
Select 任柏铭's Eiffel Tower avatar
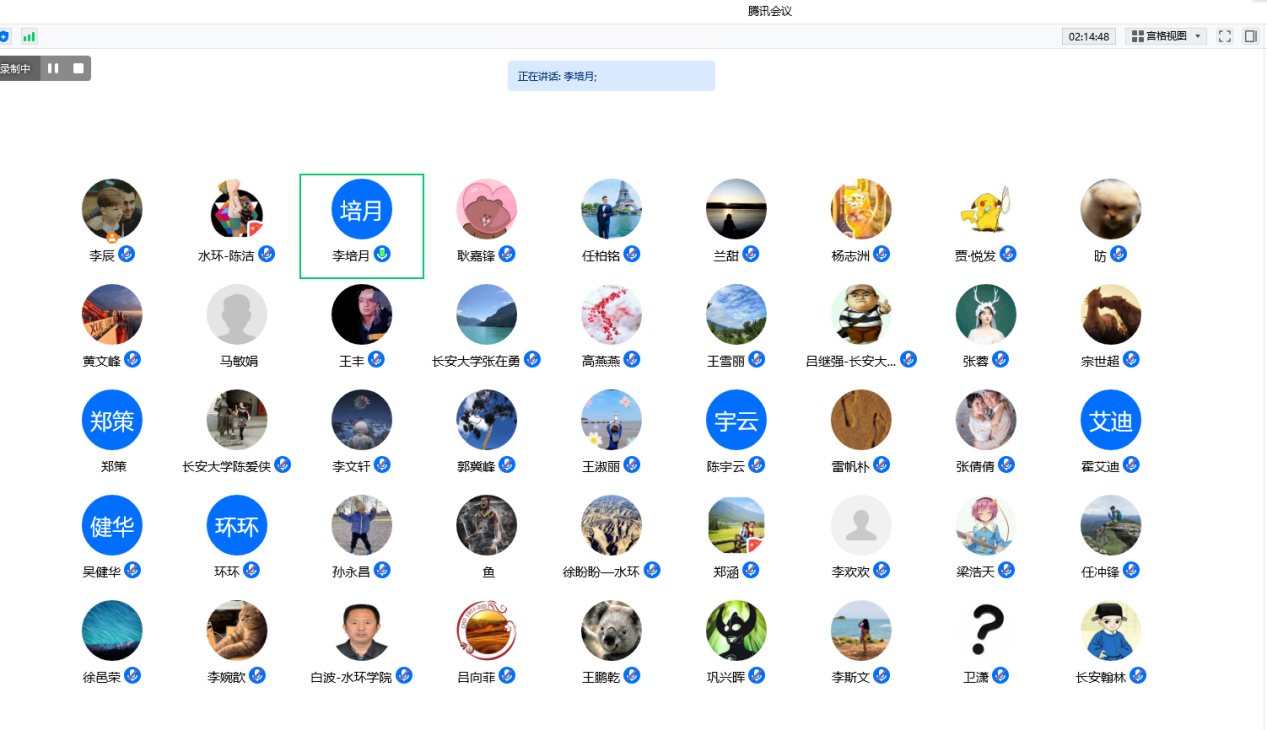point(611,209)
